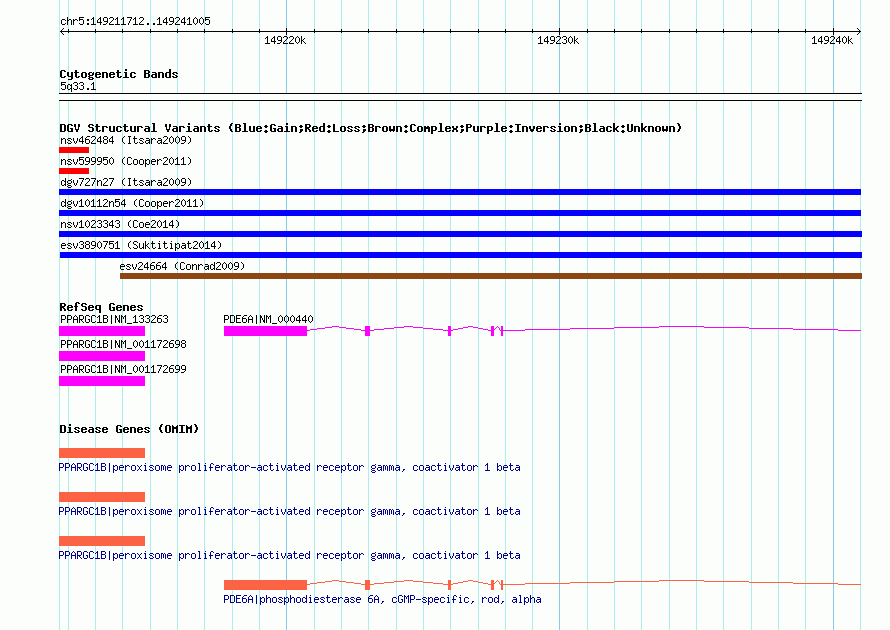Click the red nsv462484 loss variant bar
890x630 pixels.
pos(74,150)
